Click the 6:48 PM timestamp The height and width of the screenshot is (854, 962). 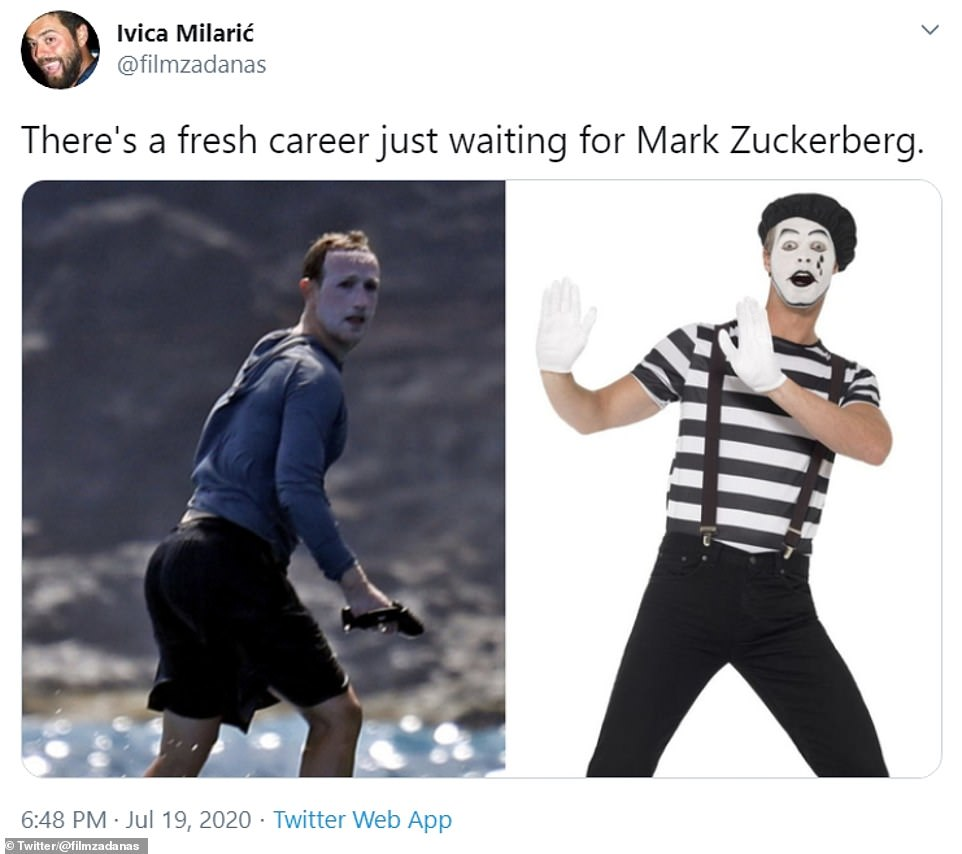coord(64,820)
